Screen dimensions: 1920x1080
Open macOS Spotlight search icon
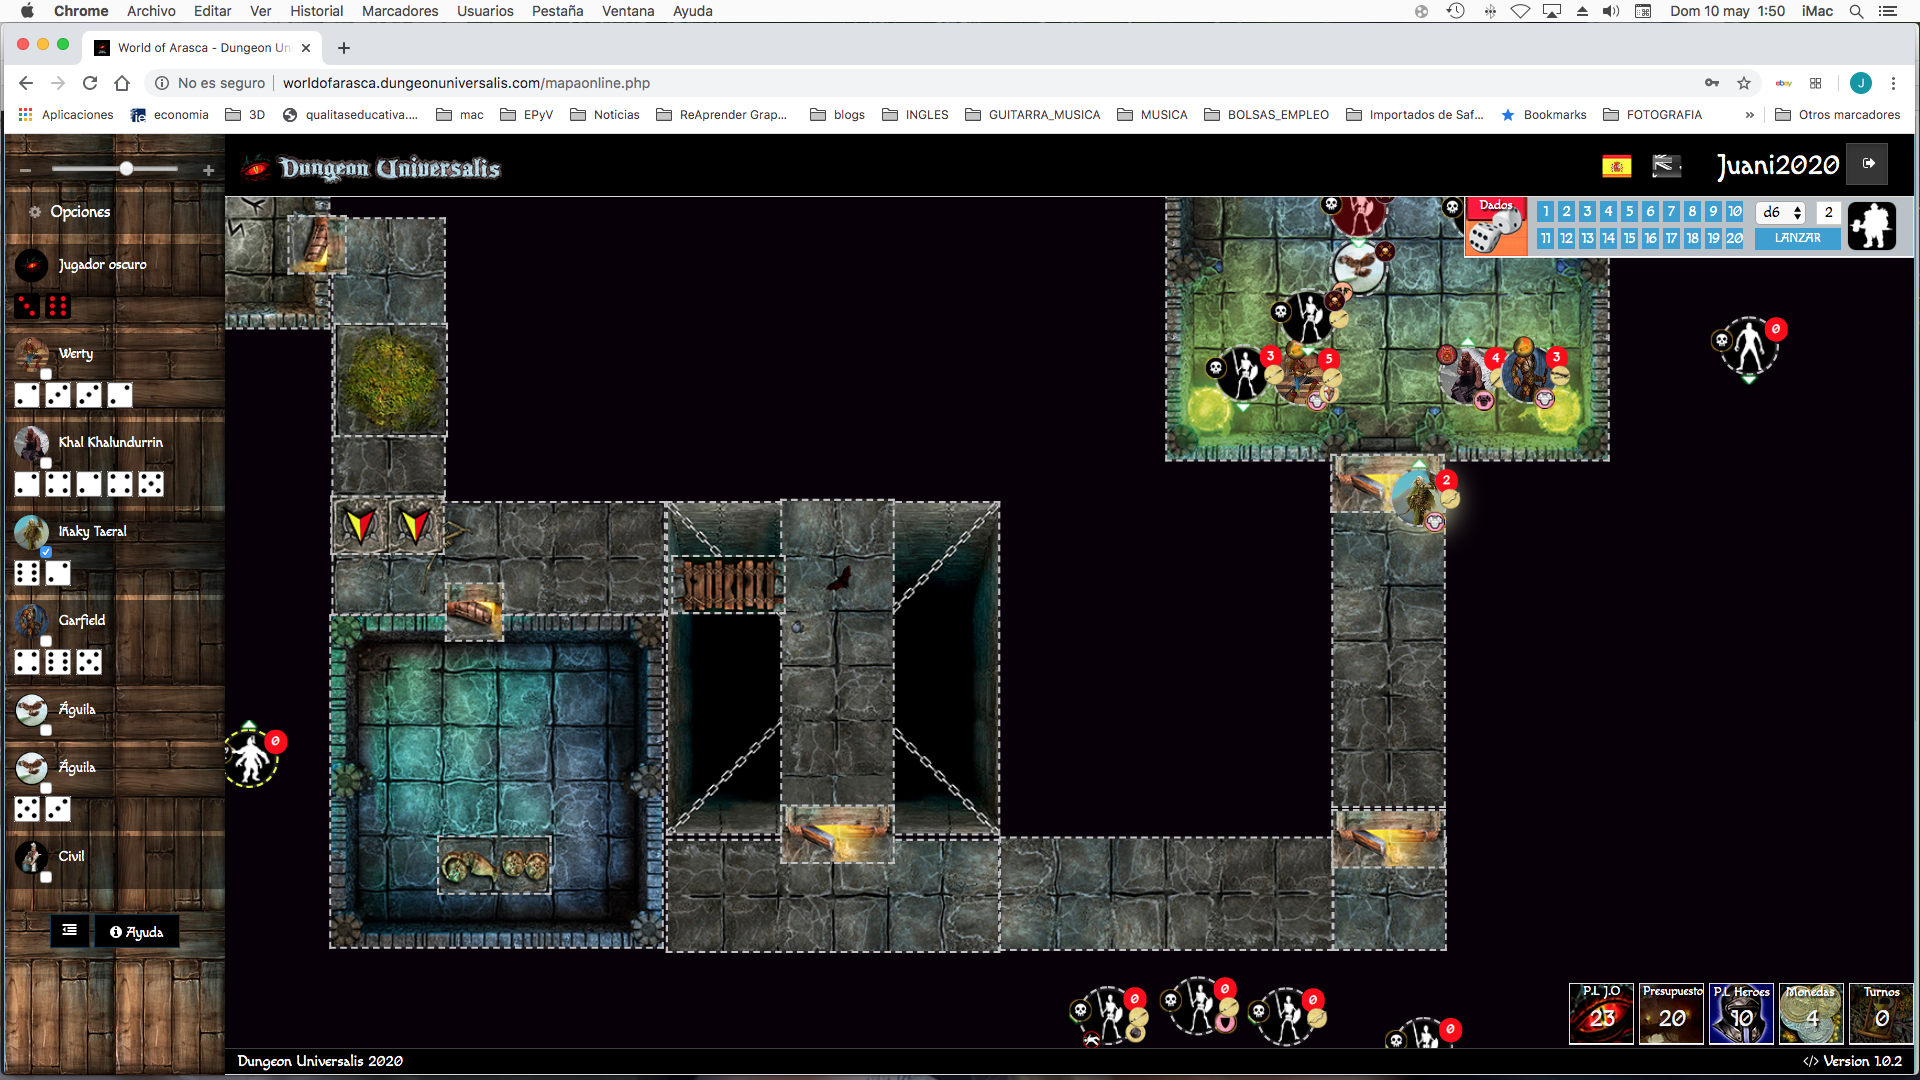pos(1856,11)
